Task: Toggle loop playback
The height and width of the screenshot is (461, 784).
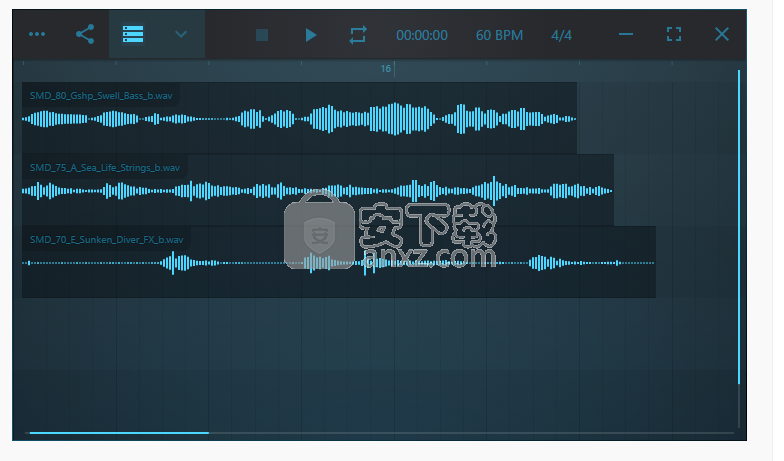Action: click(x=358, y=35)
